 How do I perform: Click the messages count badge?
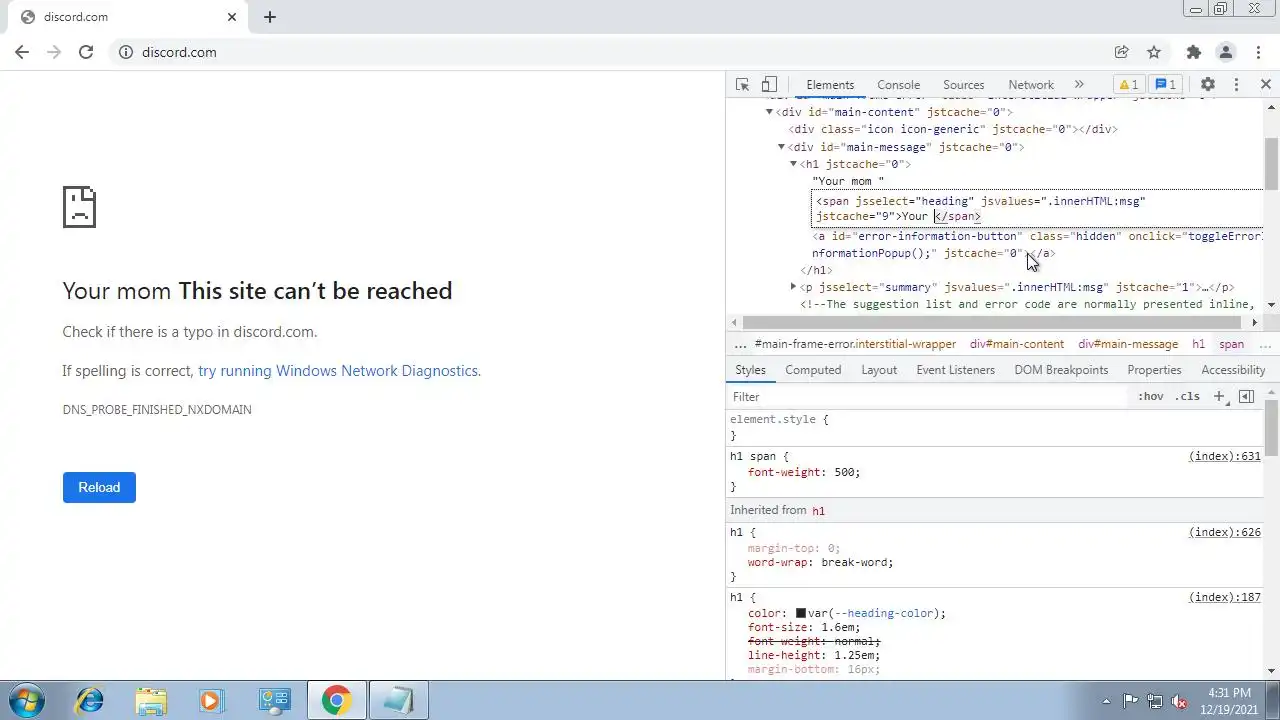(x=1165, y=85)
